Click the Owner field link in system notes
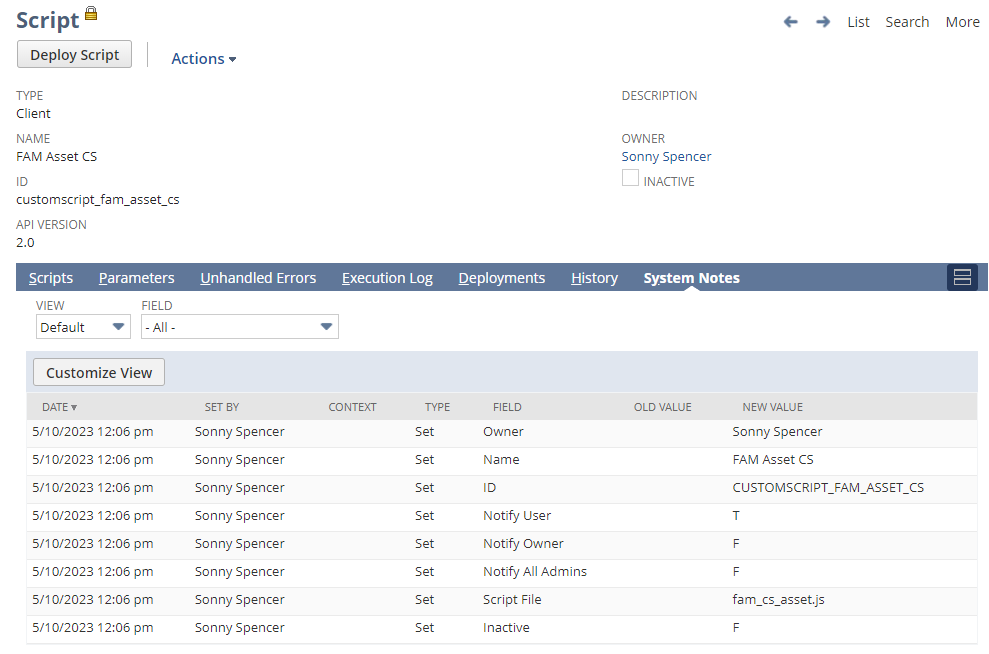989x654 pixels. pyautogui.click(x=503, y=431)
